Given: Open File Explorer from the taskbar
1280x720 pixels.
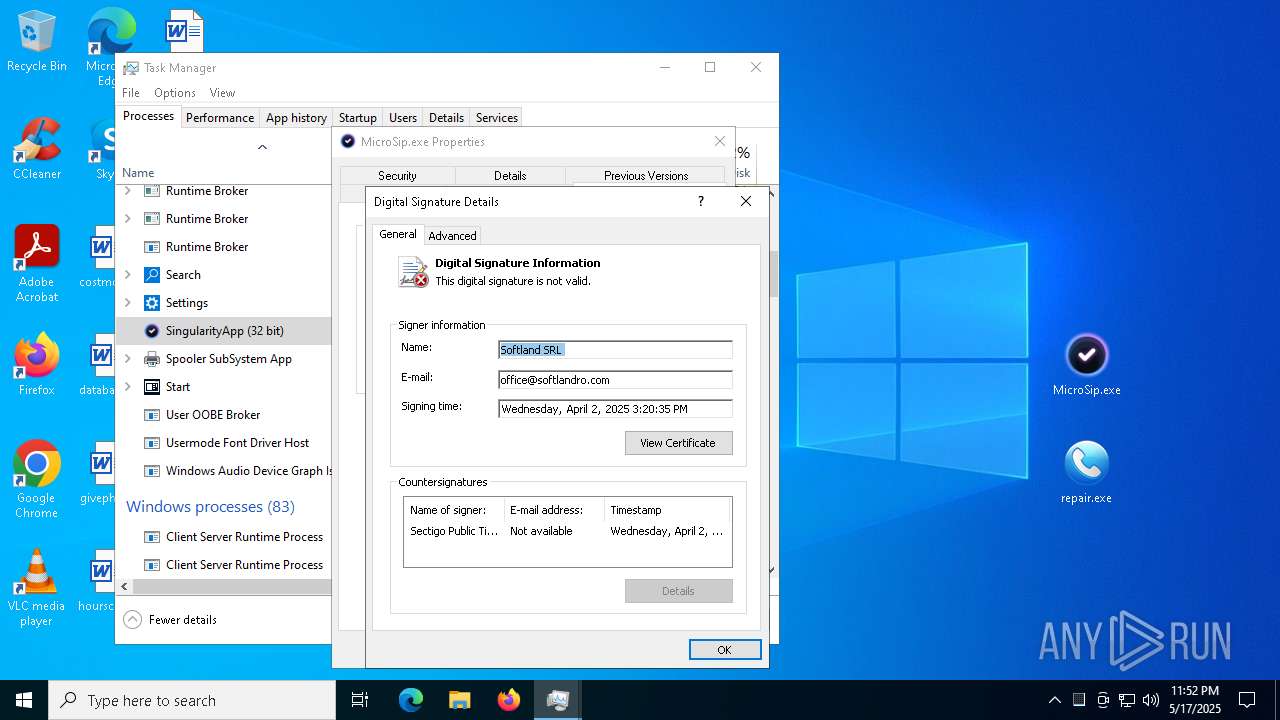Looking at the screenshot, I should [x=459, y=700].
